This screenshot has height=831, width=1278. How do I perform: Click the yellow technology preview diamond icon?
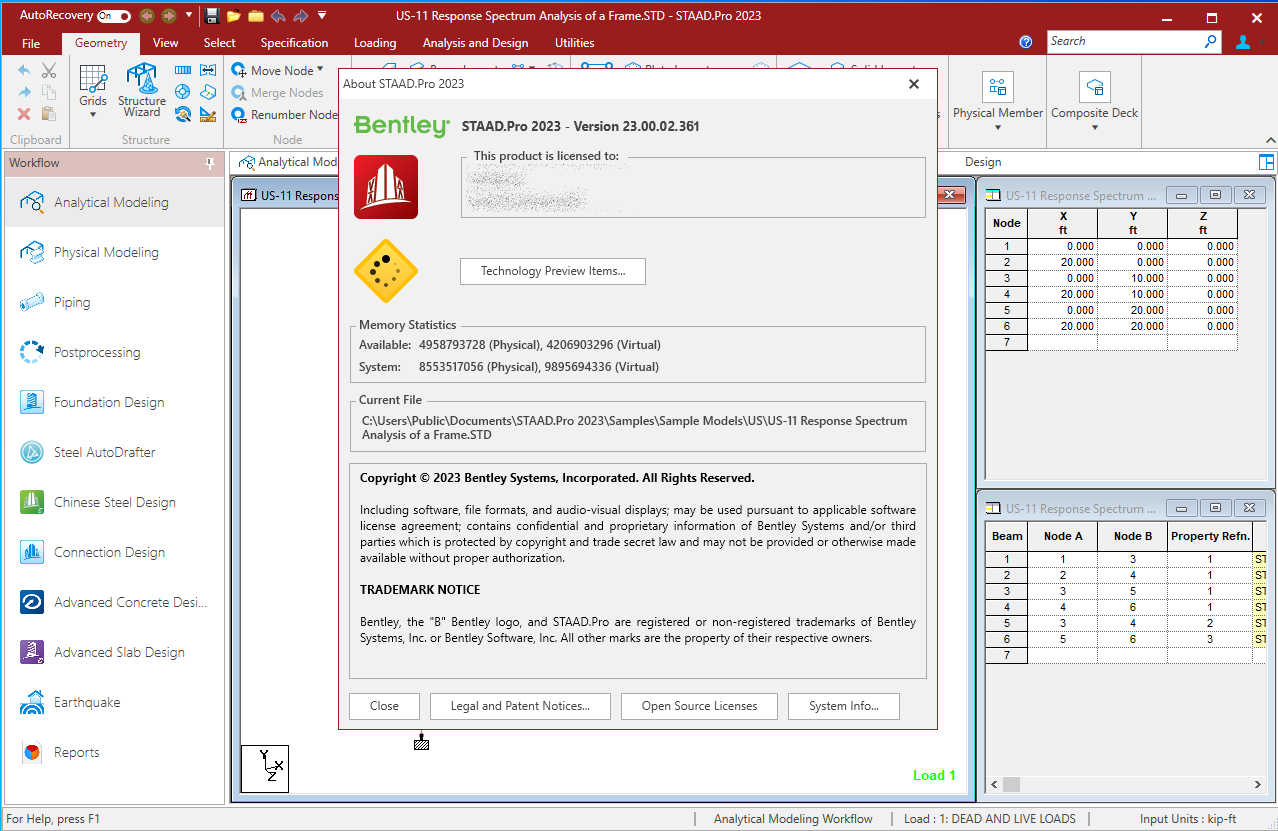(x=386, y=271)
